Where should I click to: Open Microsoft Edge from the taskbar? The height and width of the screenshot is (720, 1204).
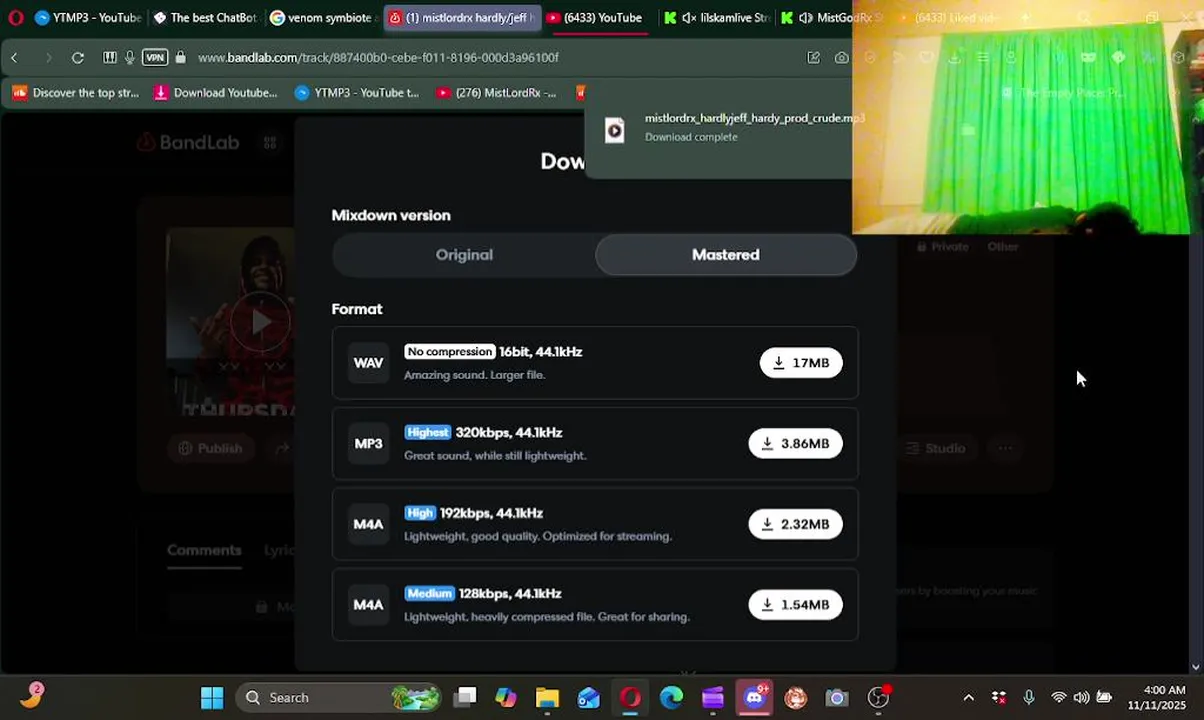[x=671, y=698]
